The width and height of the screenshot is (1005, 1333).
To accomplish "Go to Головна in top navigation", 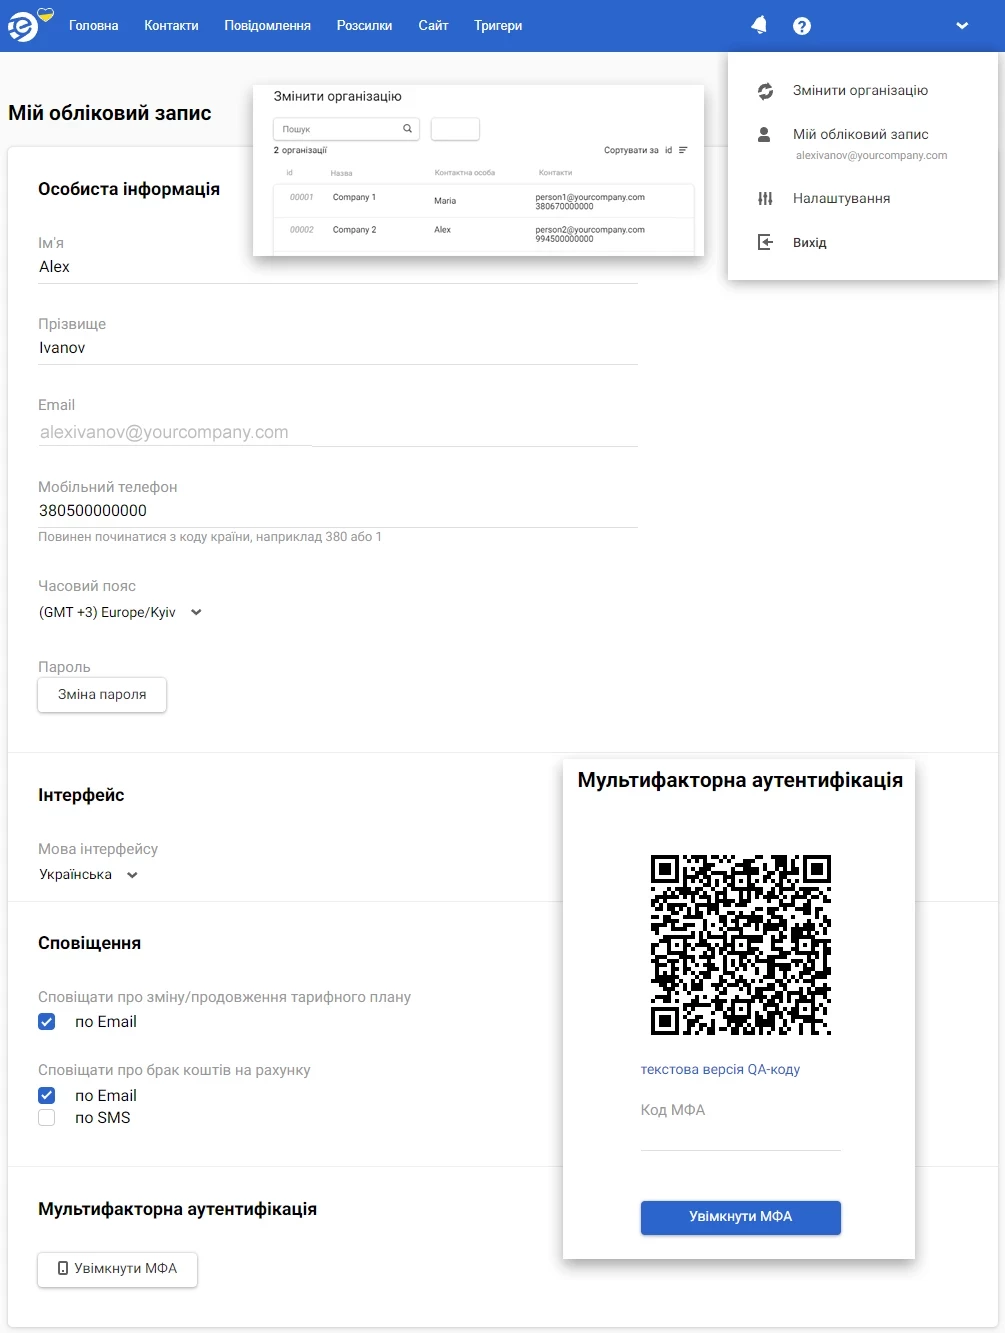I will pyautogui.click(x=94, y=26).
